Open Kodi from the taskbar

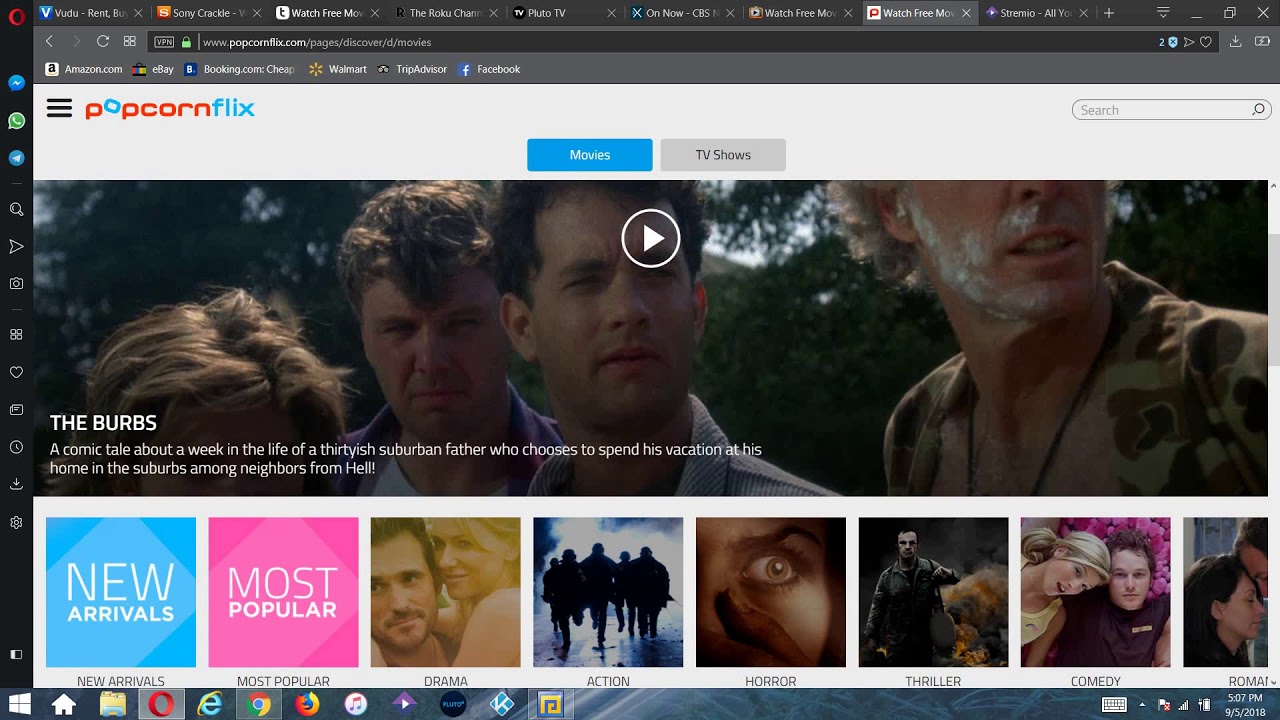[x=502, y=704]
